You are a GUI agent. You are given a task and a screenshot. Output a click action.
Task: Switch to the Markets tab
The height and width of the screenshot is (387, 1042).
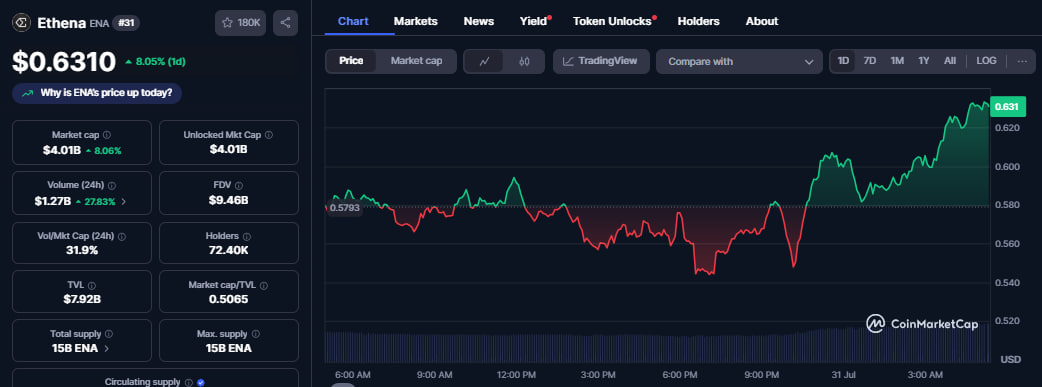pyautogui.click(x=415, y=21)
